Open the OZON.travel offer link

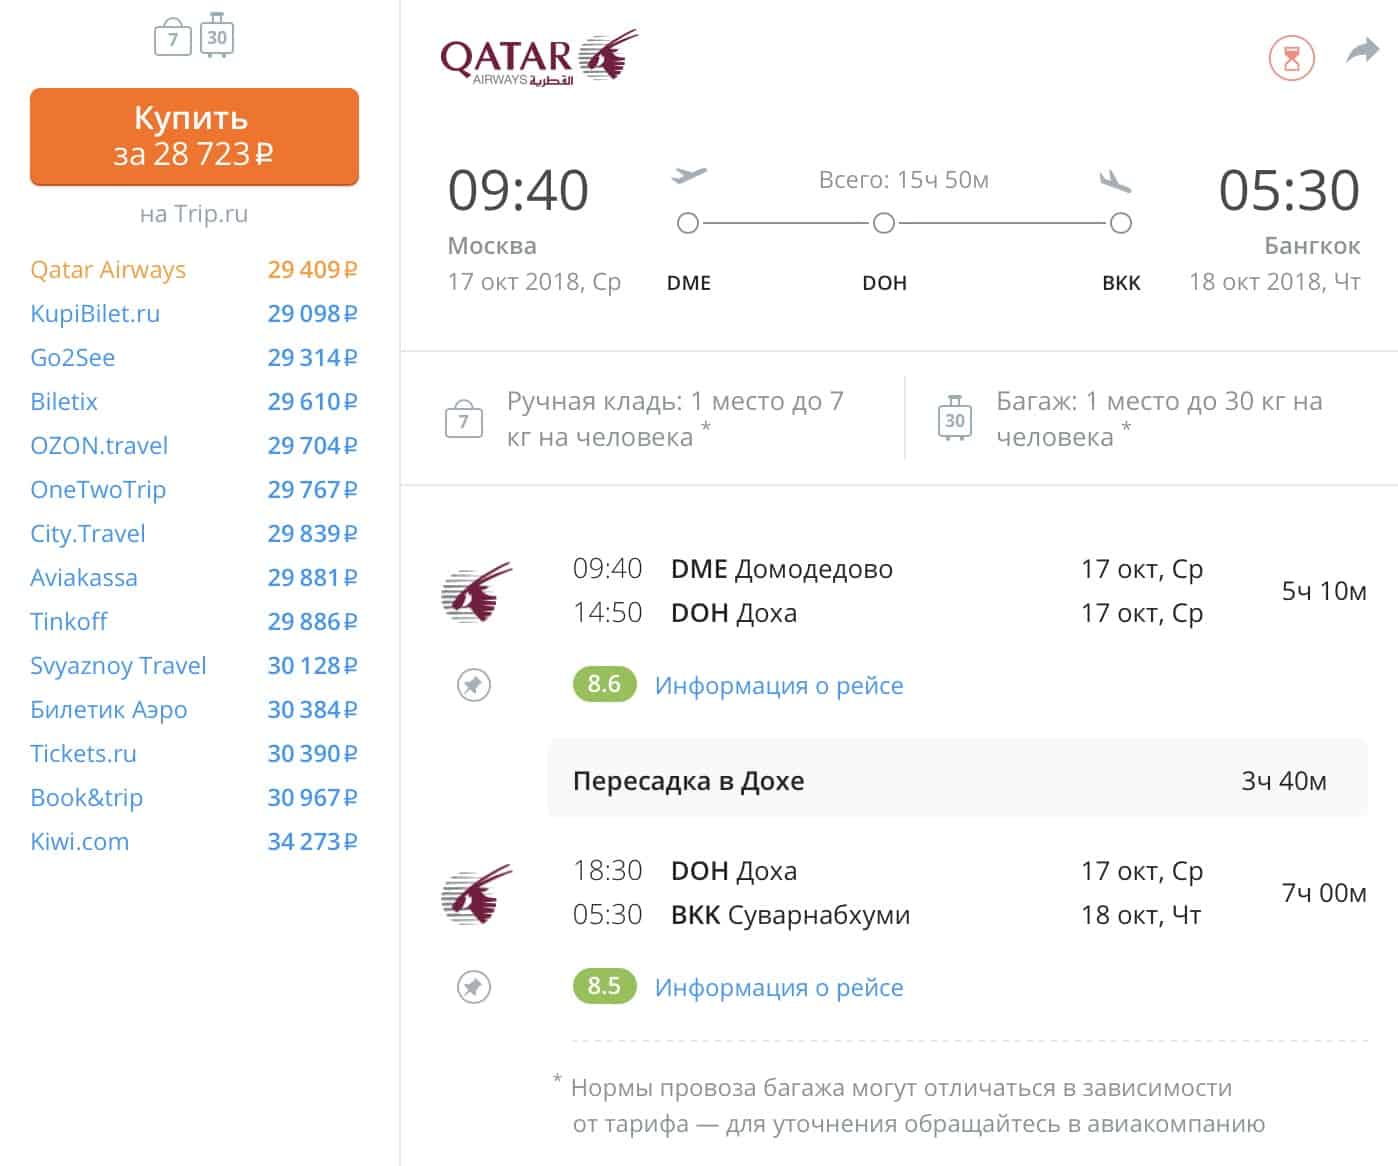pyautogui.click(x=99, y=446)
